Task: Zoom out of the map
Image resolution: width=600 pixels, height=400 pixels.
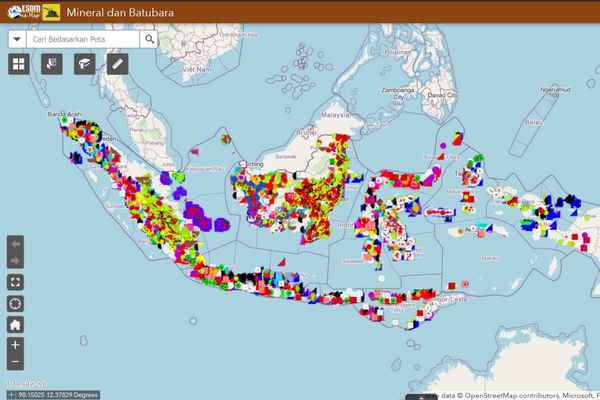Action: coord(15,362)
